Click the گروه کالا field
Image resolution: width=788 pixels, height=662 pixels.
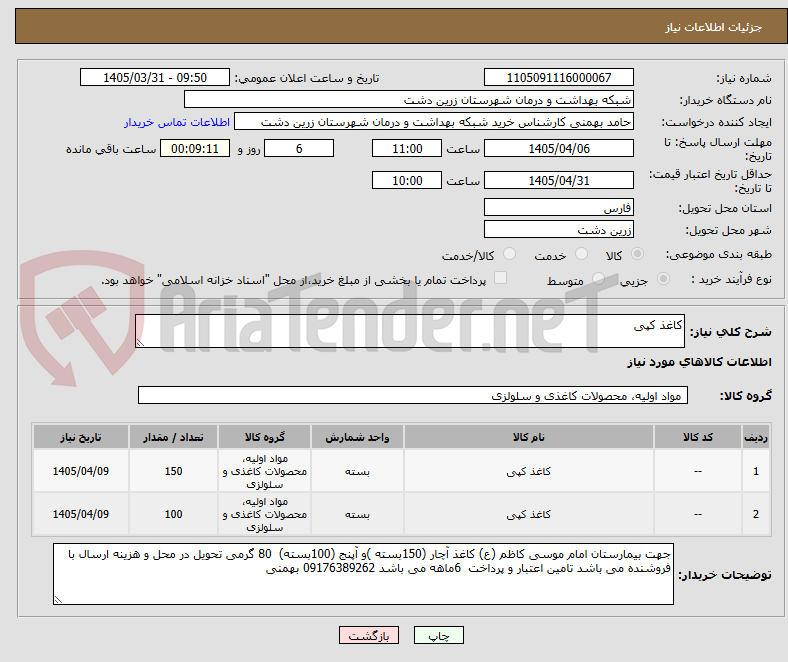(x=413, y=395)
